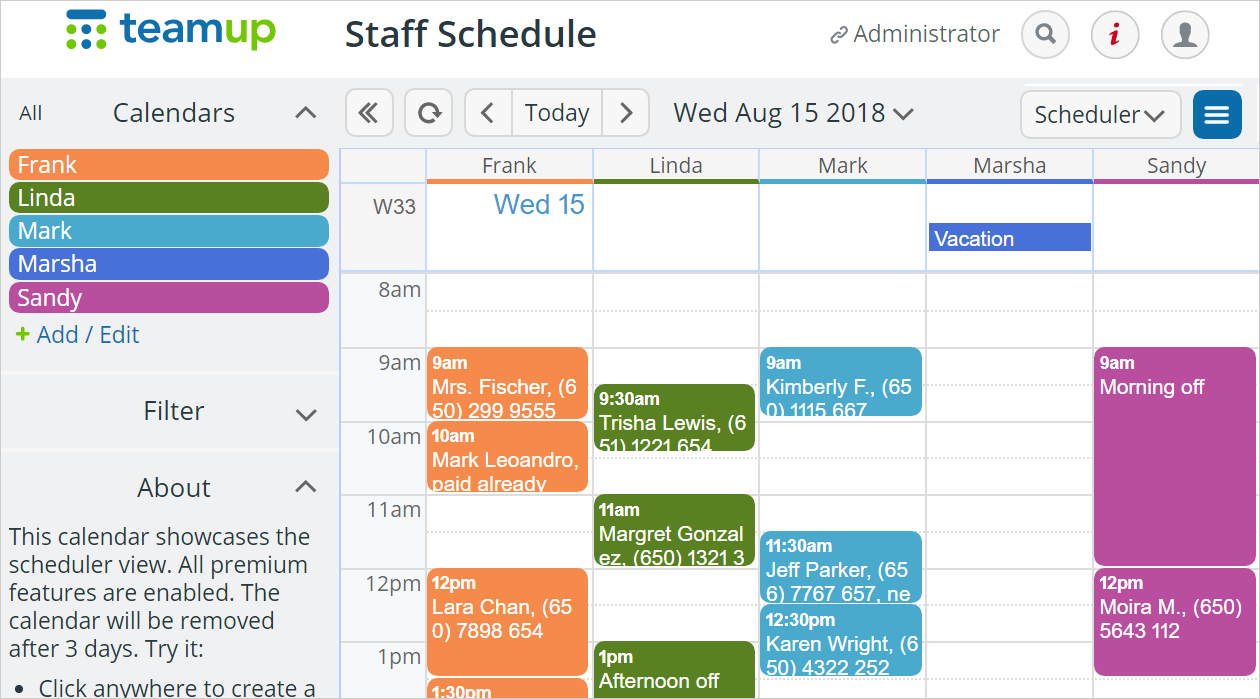Open the Scheduler view dropdown

click(1100, 115)
